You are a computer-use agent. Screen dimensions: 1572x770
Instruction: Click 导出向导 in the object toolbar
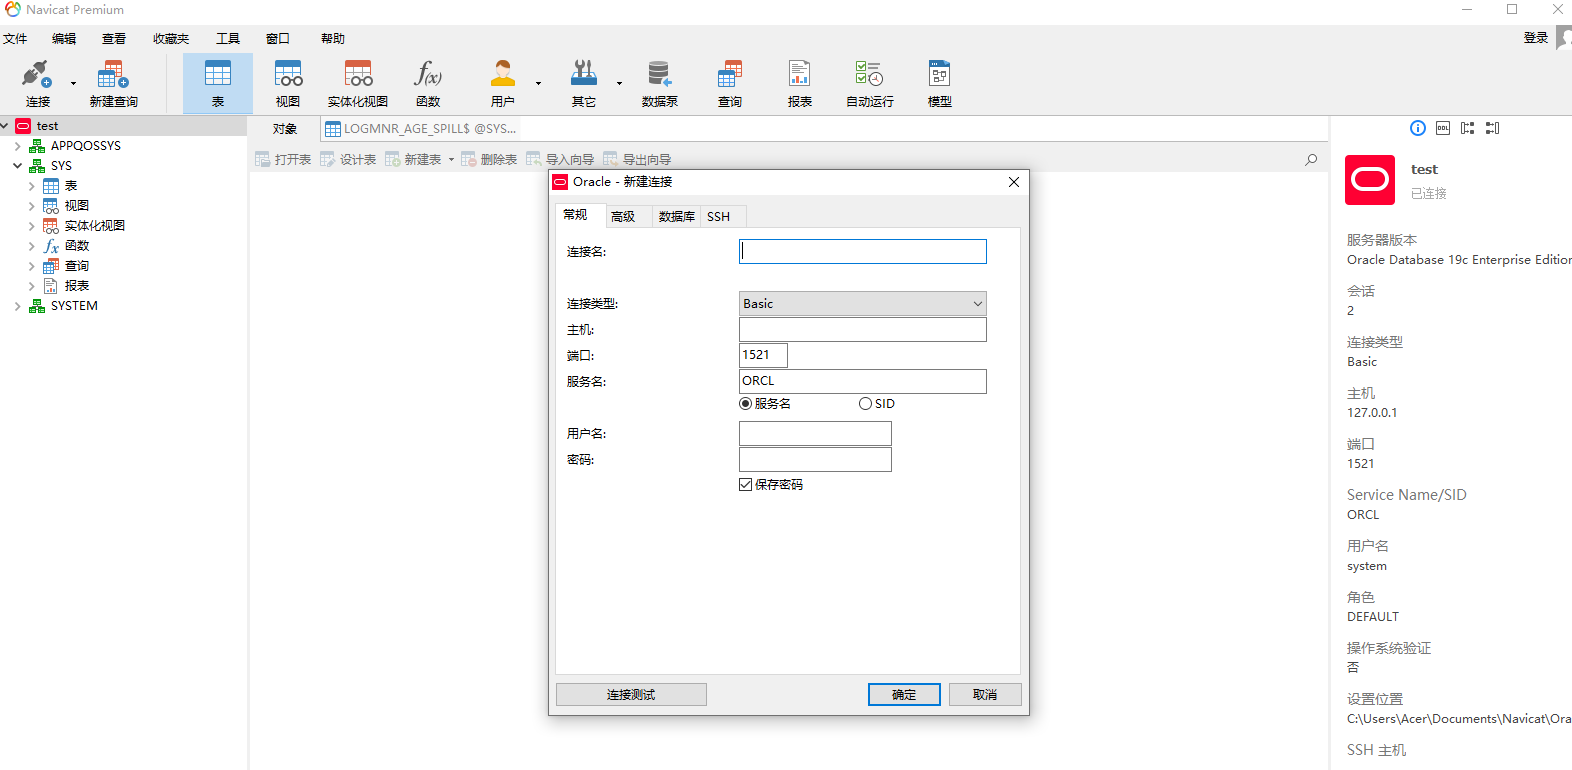pos(637,159)
